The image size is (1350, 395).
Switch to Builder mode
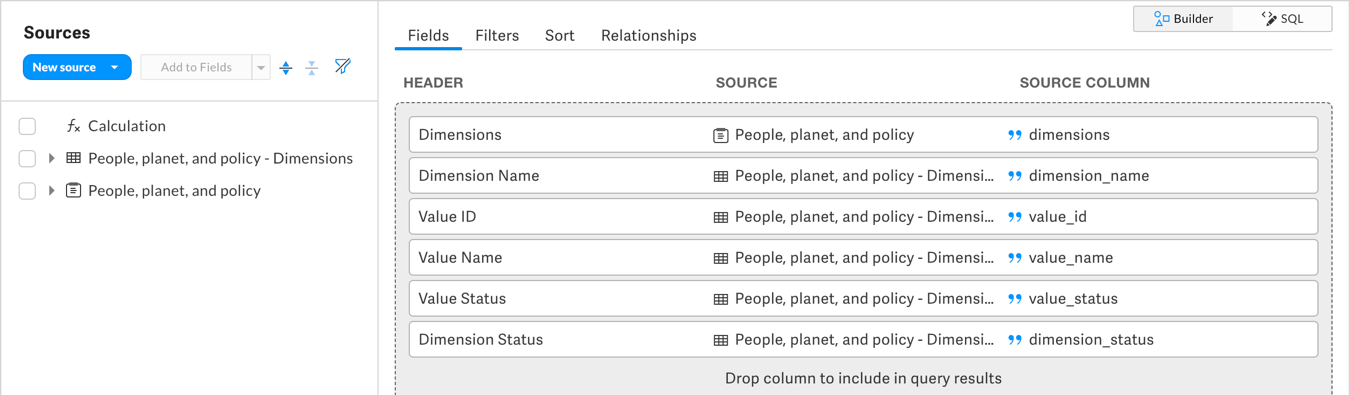click(x=1183, y=18)
